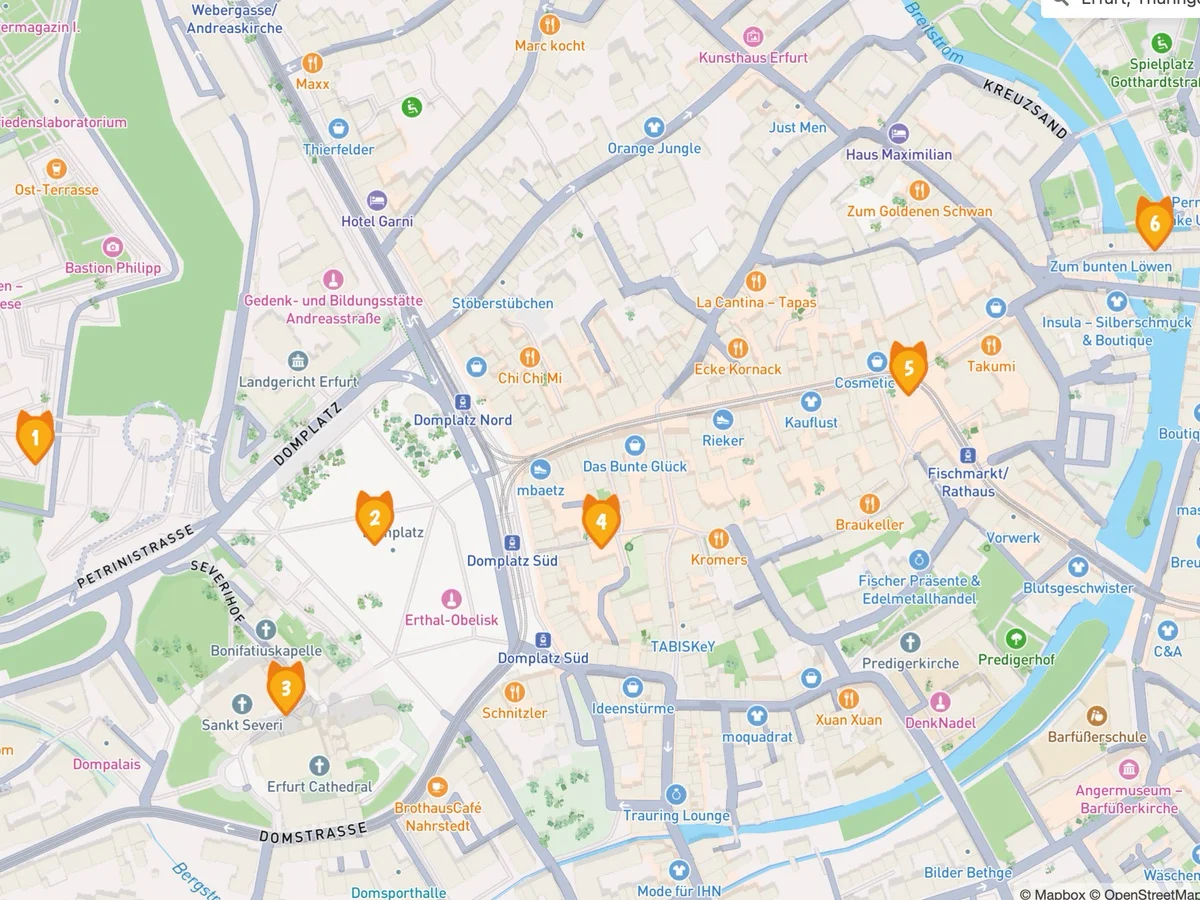Select cat marker 2 on Domplatz
1200x900 pixels.
click(374, 517)
